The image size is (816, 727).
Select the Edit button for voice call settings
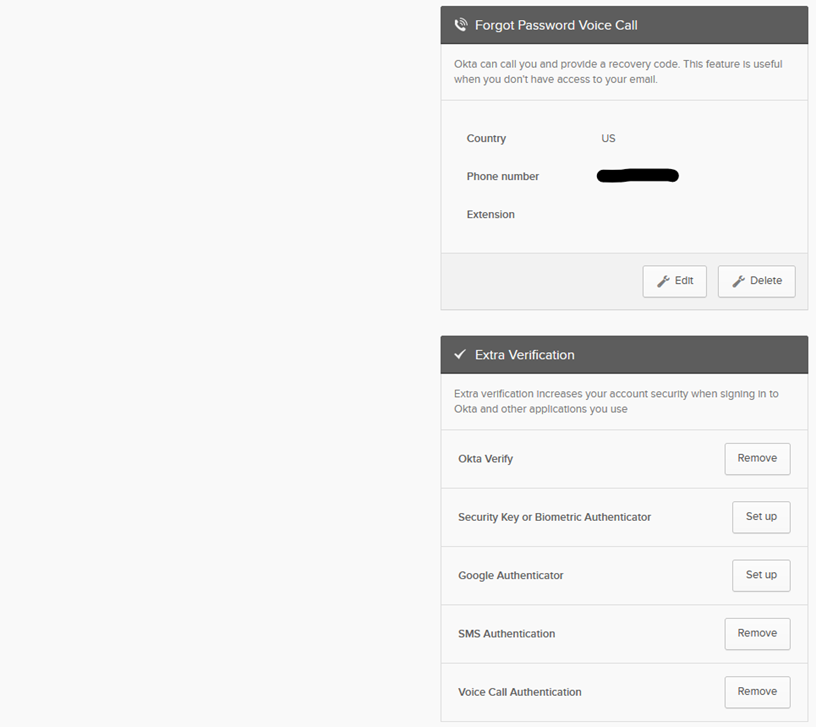click(x=674, y=281)
